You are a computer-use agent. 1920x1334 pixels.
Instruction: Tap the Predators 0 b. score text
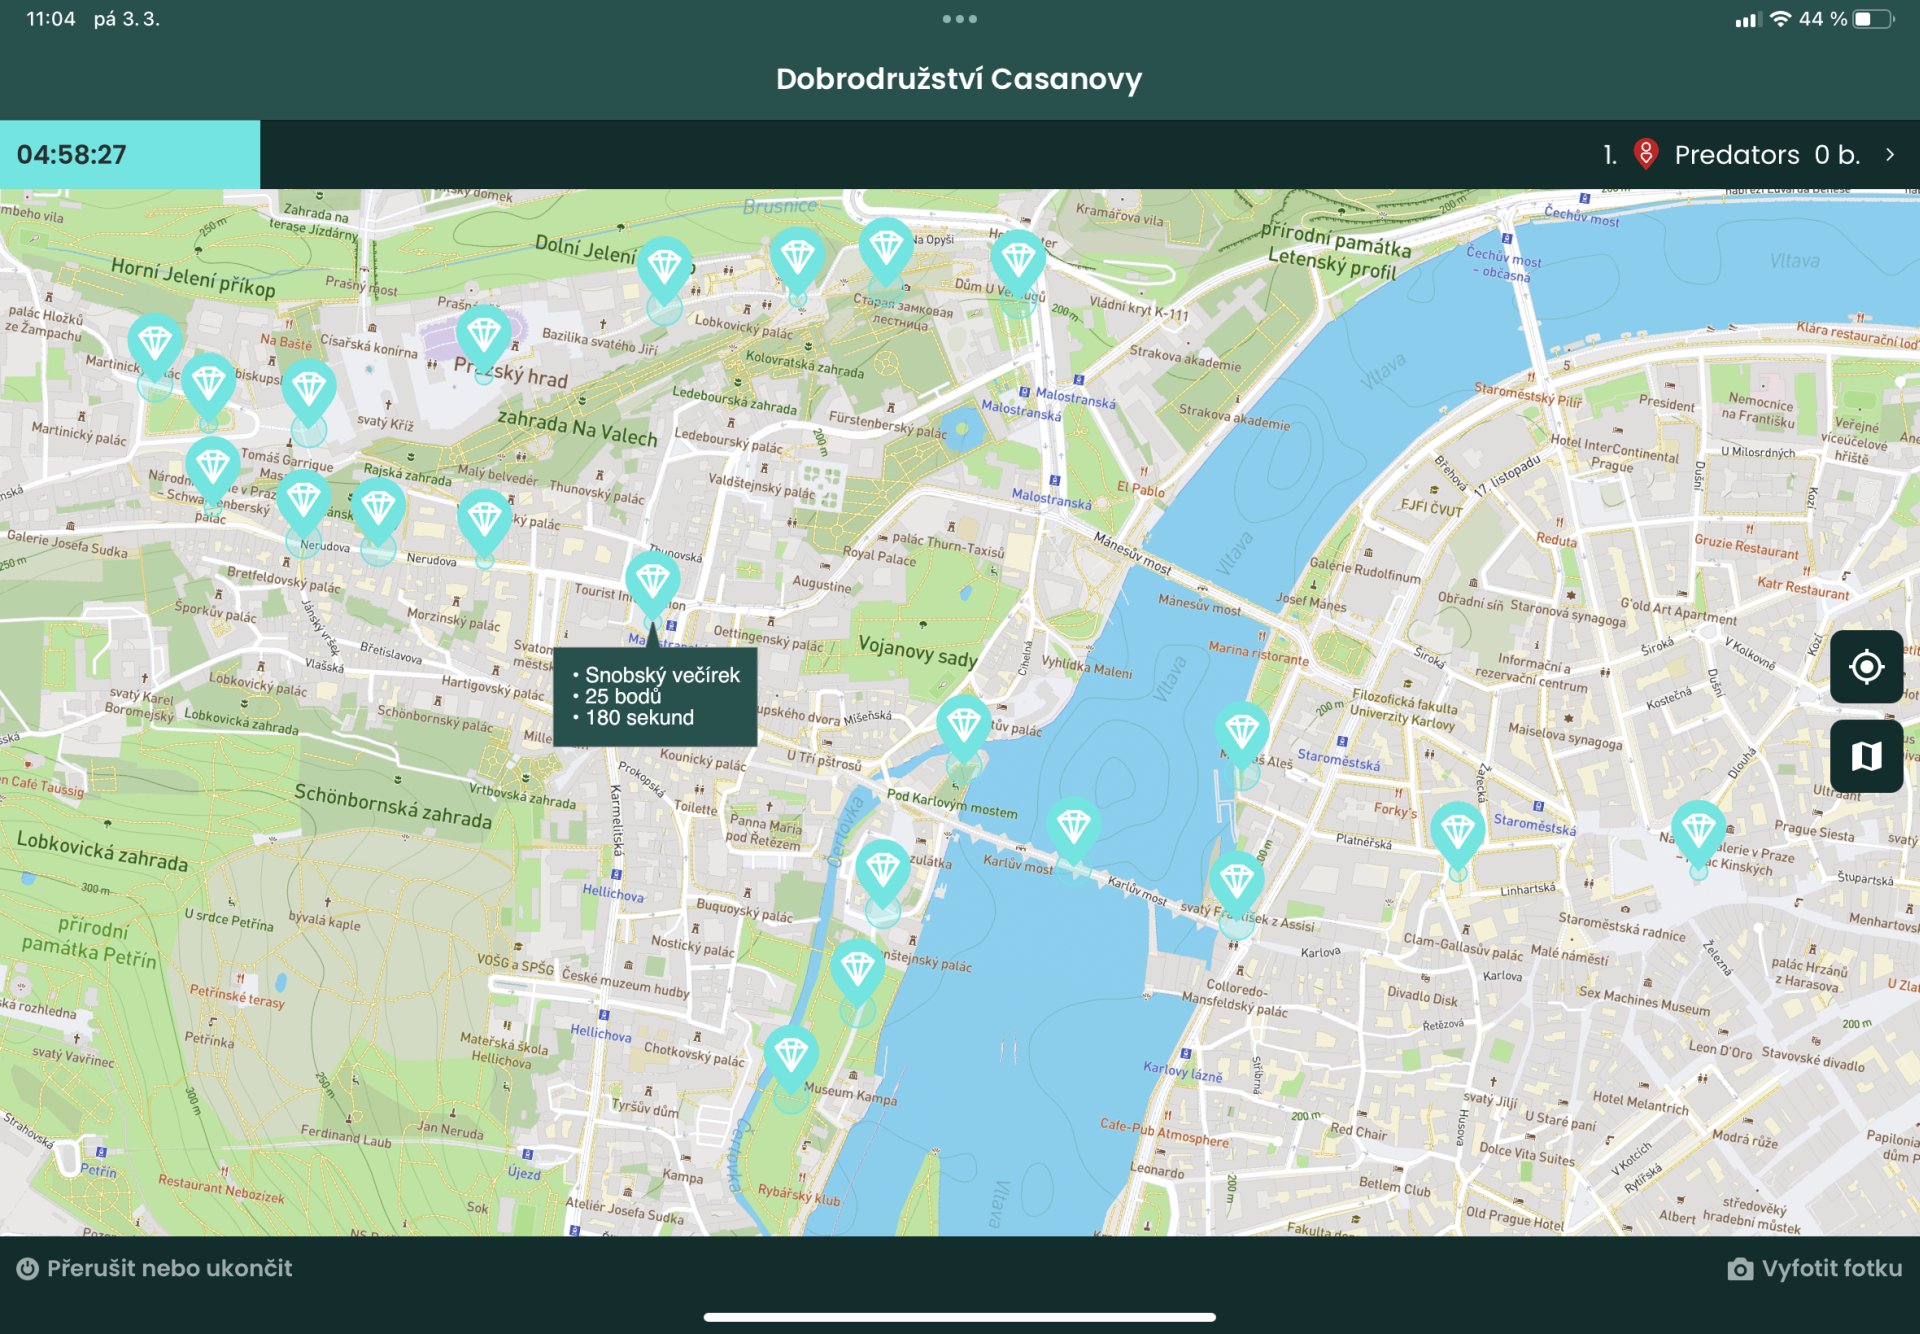coord(1767,154)
